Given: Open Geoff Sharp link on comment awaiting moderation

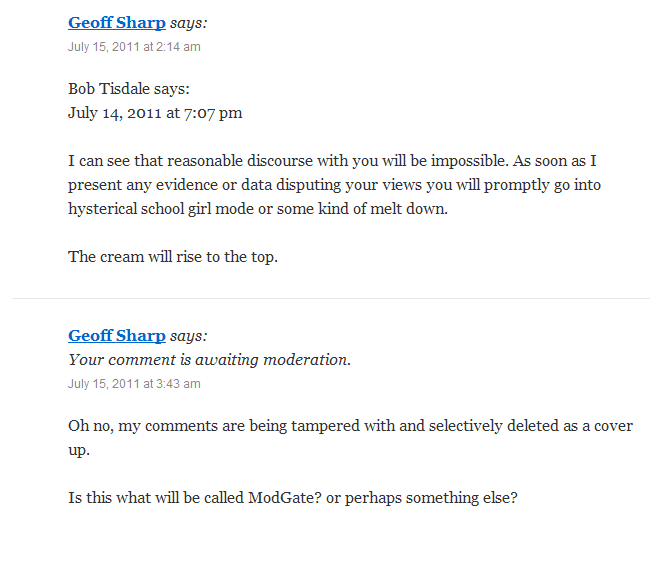Looking at the screenshot, I should pyautogui.click(x=117, y=336).
